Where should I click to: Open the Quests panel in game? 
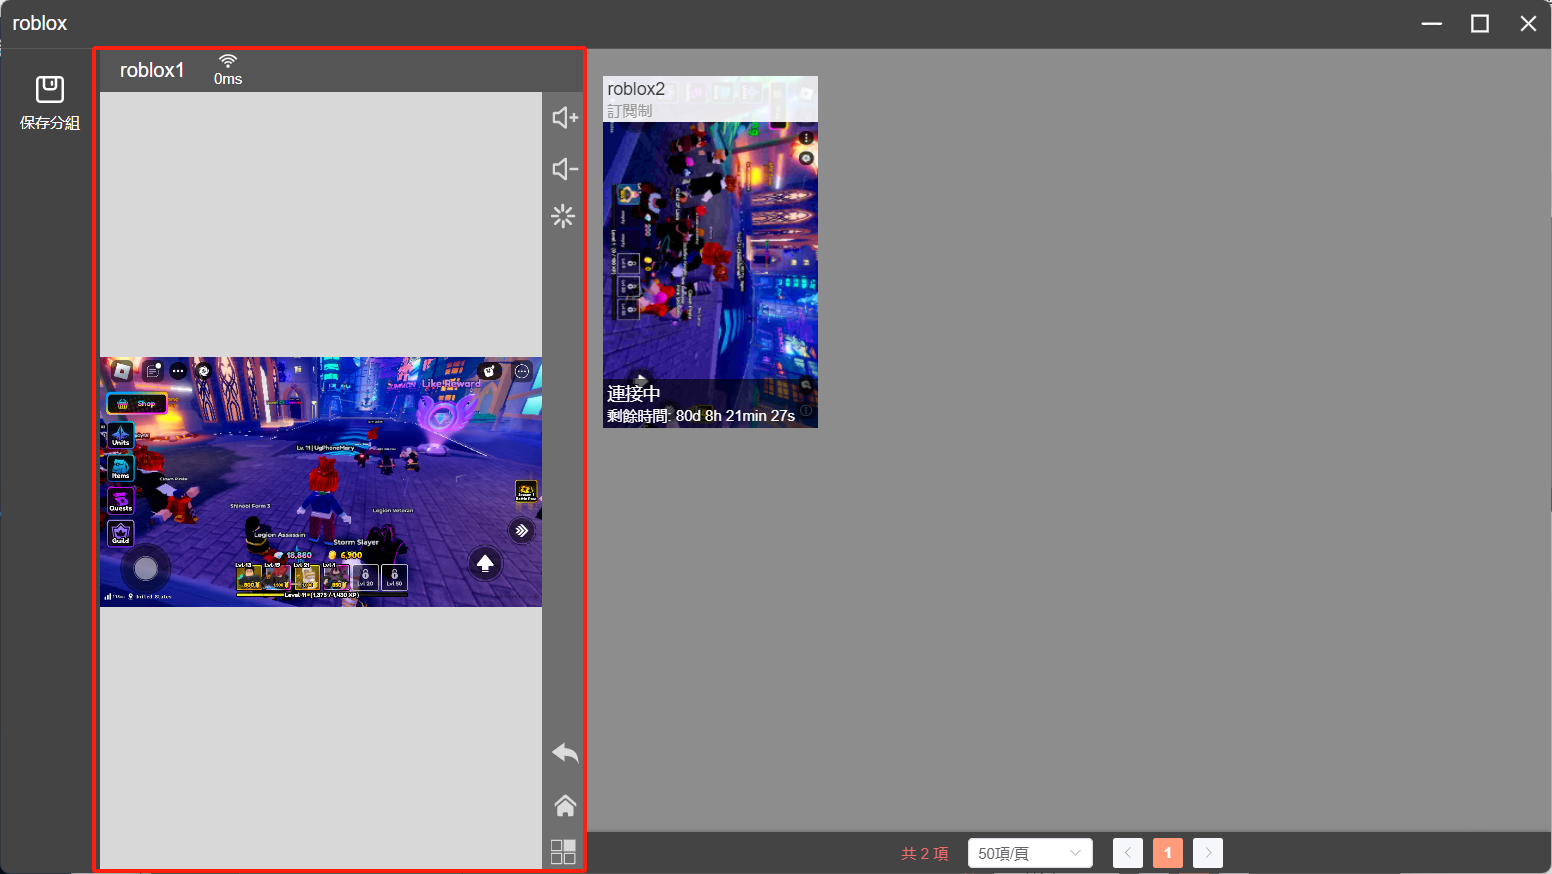pyautogui.click(x=121, y=501)
